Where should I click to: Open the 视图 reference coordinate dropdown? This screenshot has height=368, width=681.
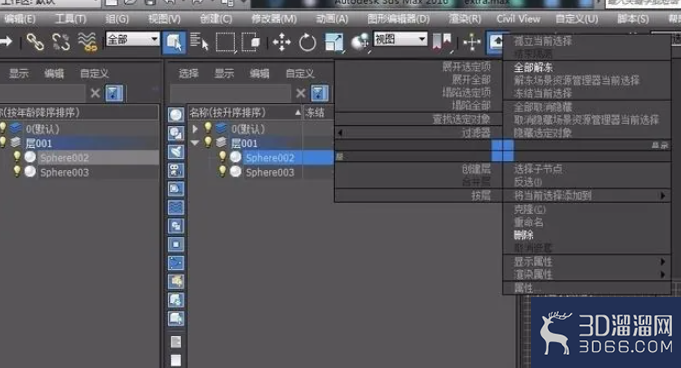pyautogui.click(x=400, y=40)
